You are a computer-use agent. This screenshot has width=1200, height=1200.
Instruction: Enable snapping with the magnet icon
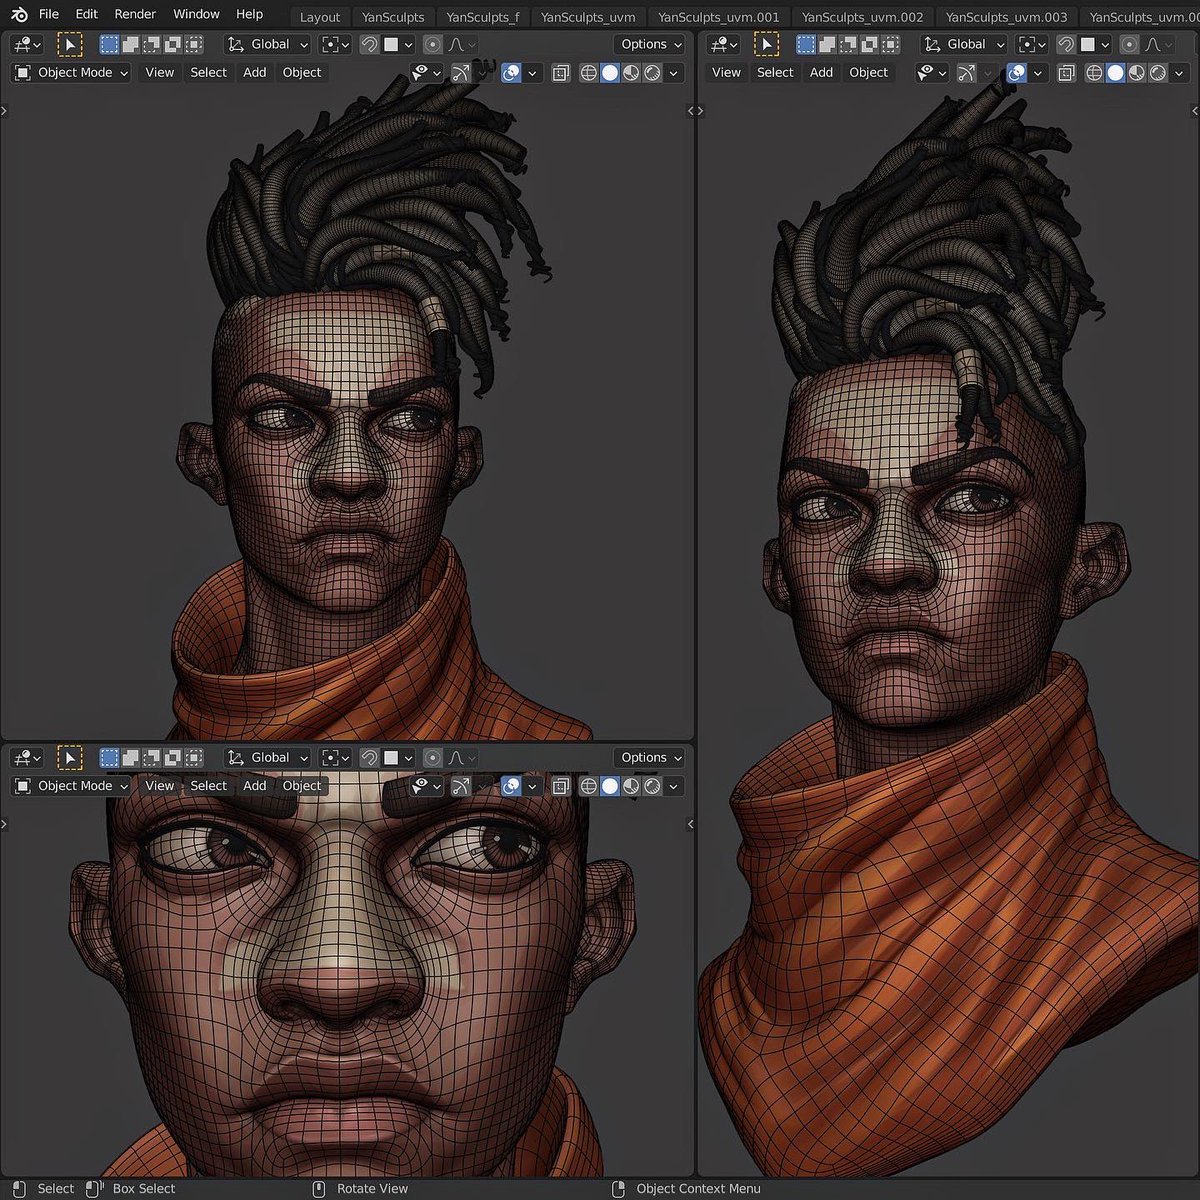coord(368,44)
